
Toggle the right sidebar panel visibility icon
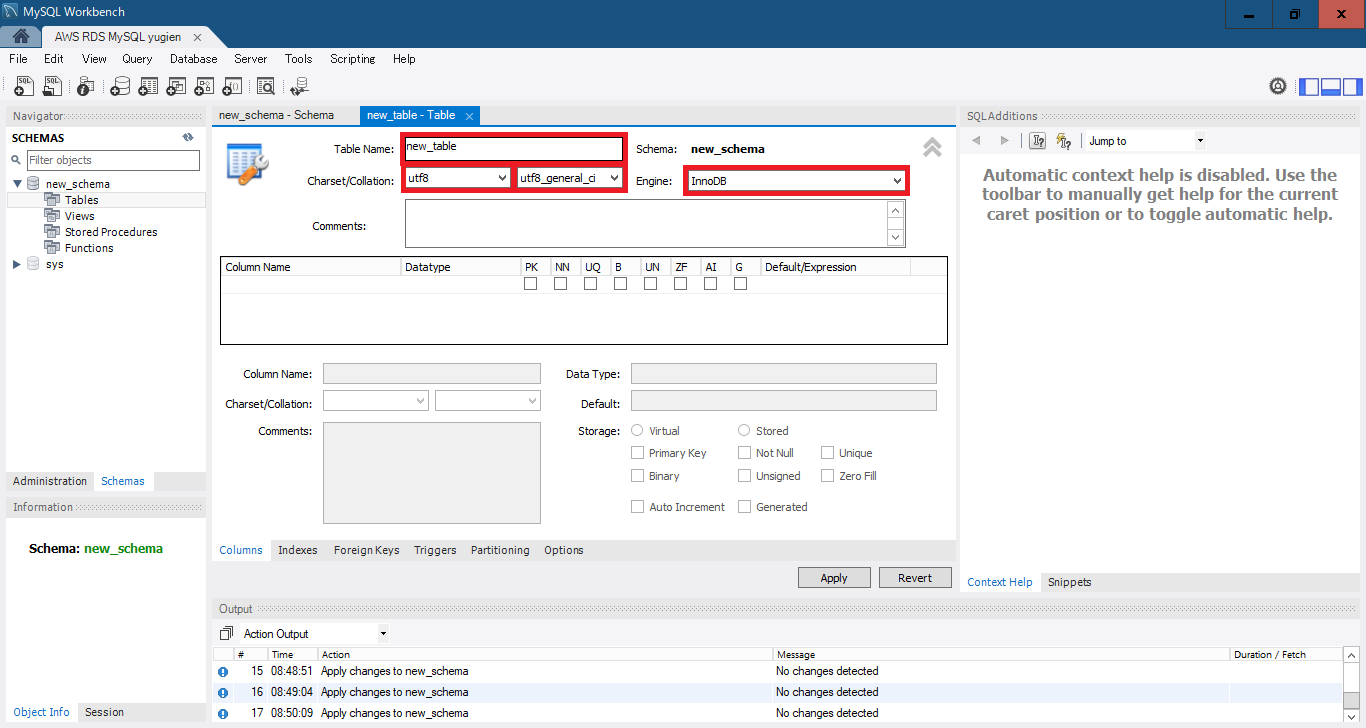(x=1352, y=86)
